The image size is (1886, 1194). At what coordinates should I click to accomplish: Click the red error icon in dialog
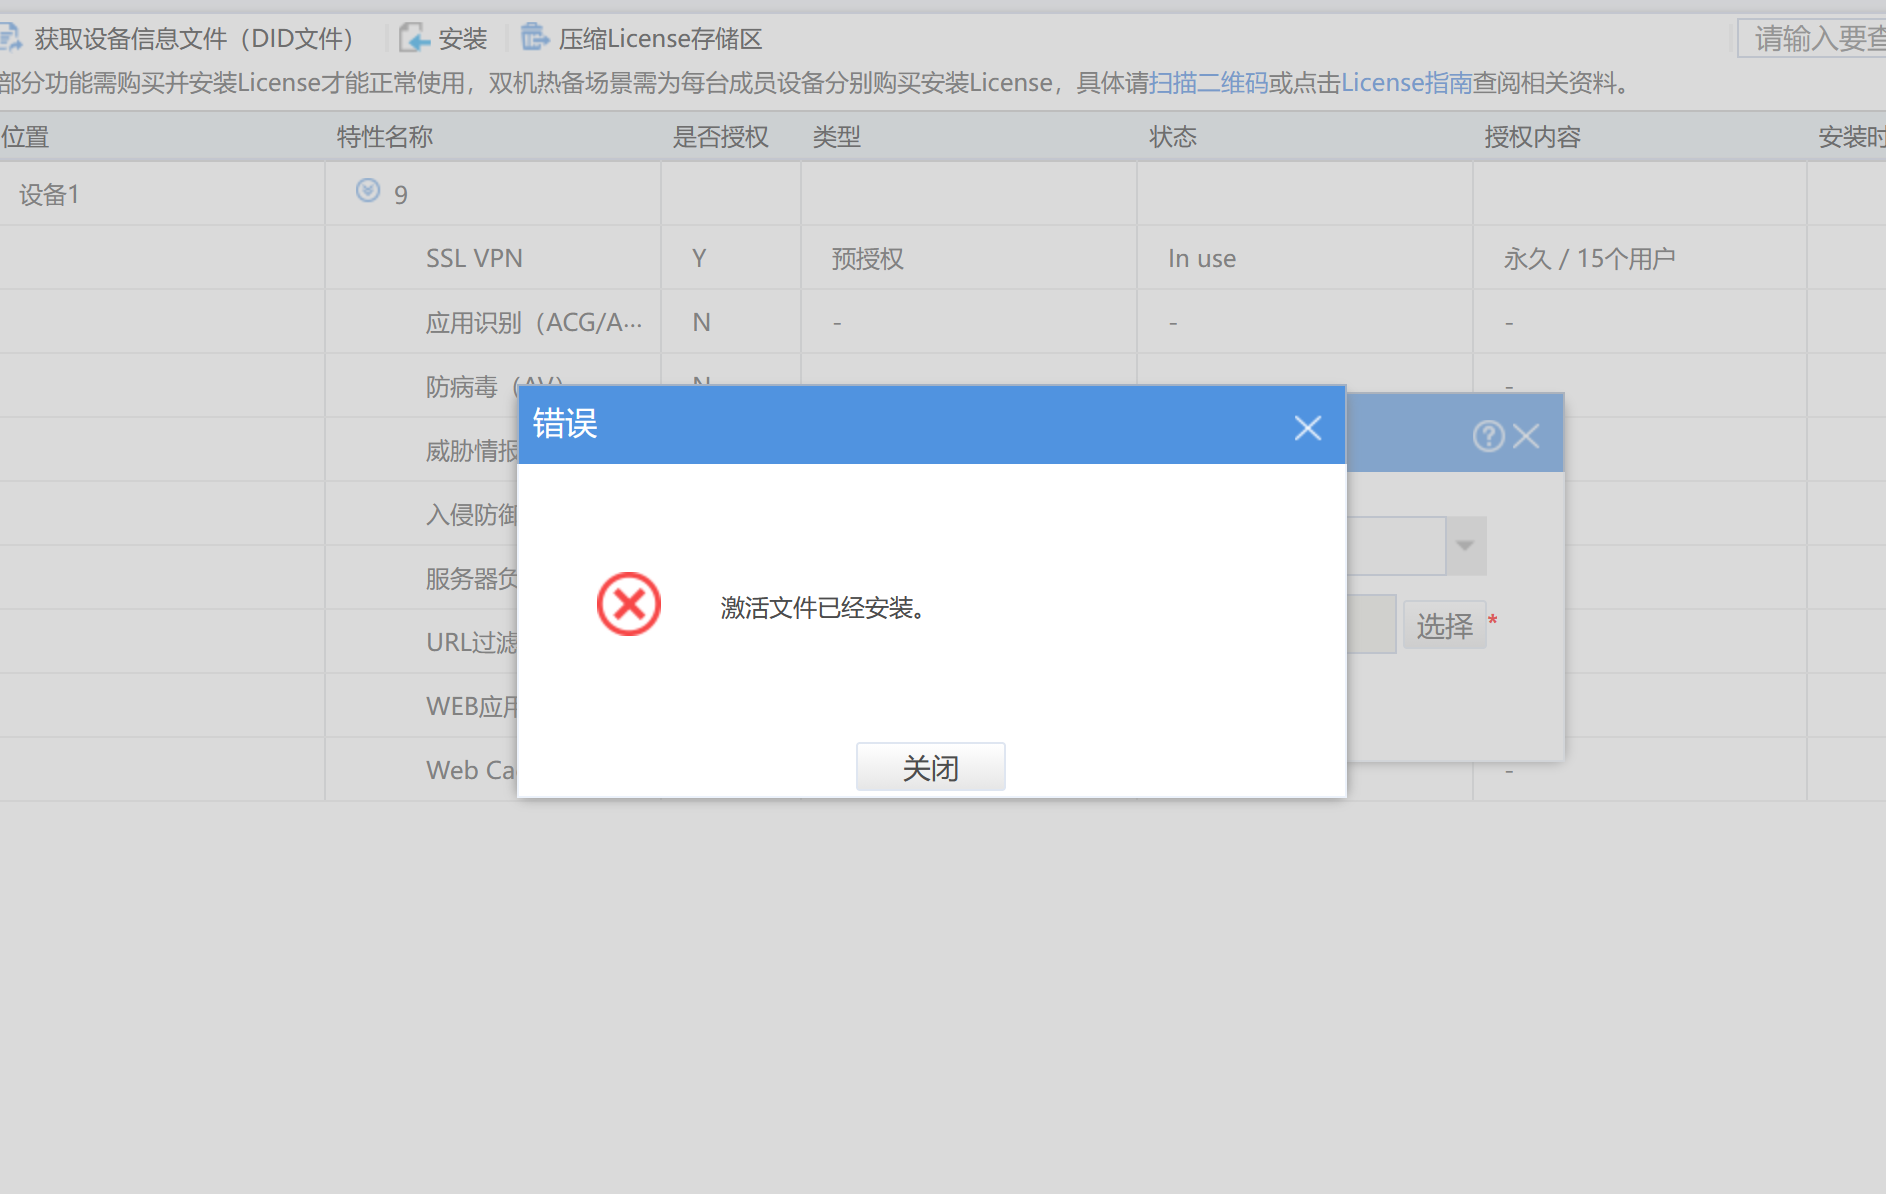(x=628, y=604)
